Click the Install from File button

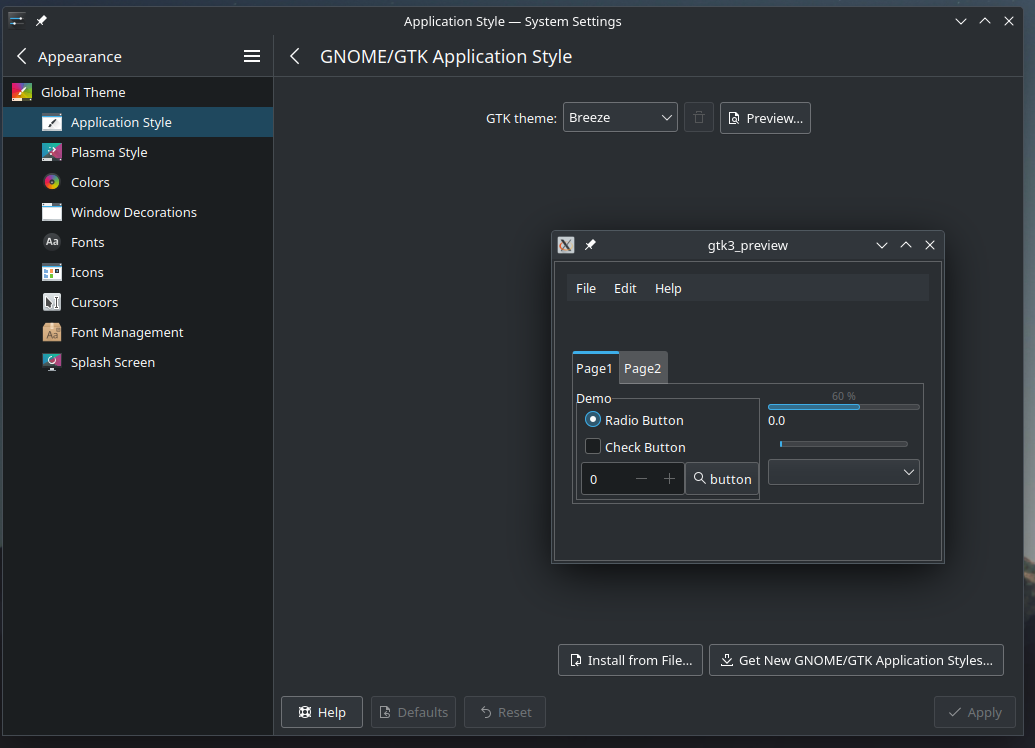[x=630, y=660]
